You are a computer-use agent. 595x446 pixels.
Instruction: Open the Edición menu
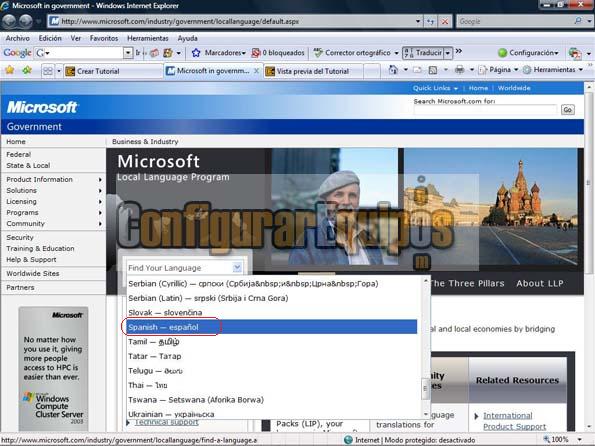click(50, 38)
